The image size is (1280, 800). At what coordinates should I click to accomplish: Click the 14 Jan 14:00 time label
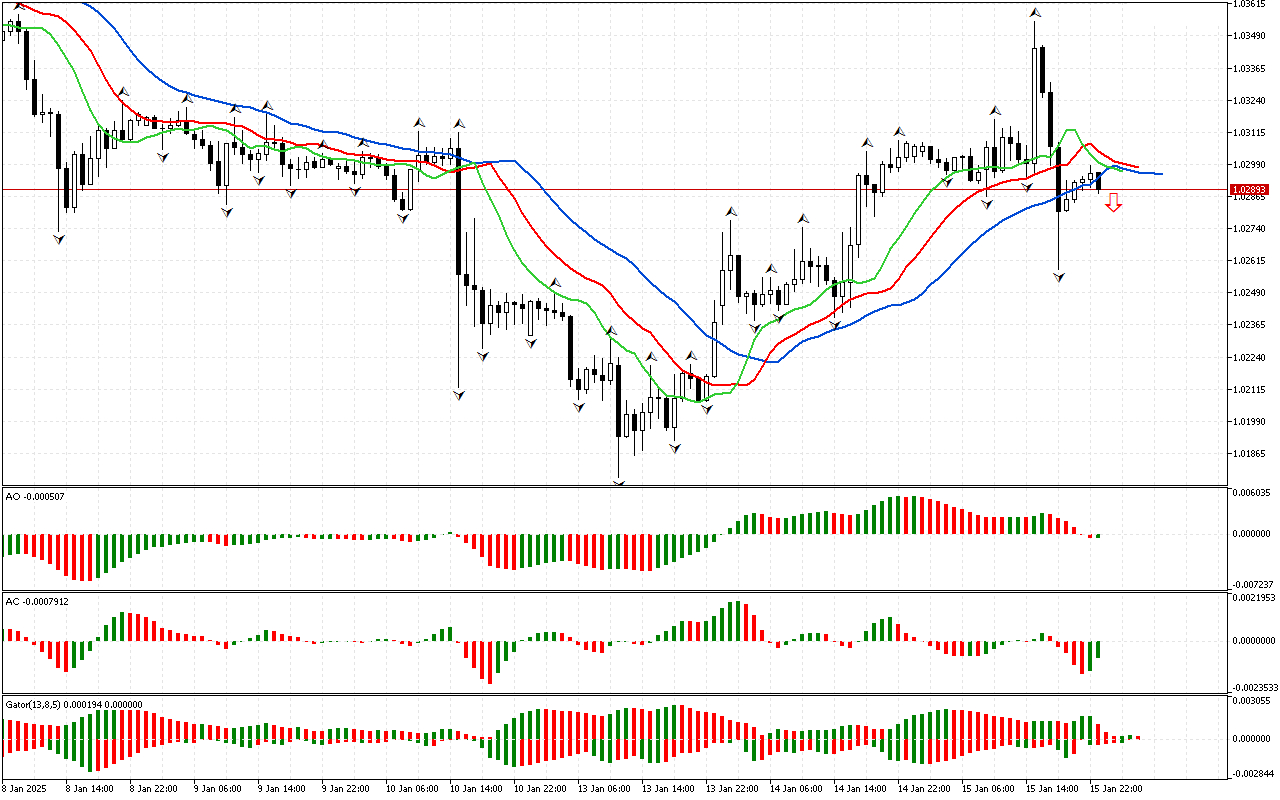coord(860,788)
